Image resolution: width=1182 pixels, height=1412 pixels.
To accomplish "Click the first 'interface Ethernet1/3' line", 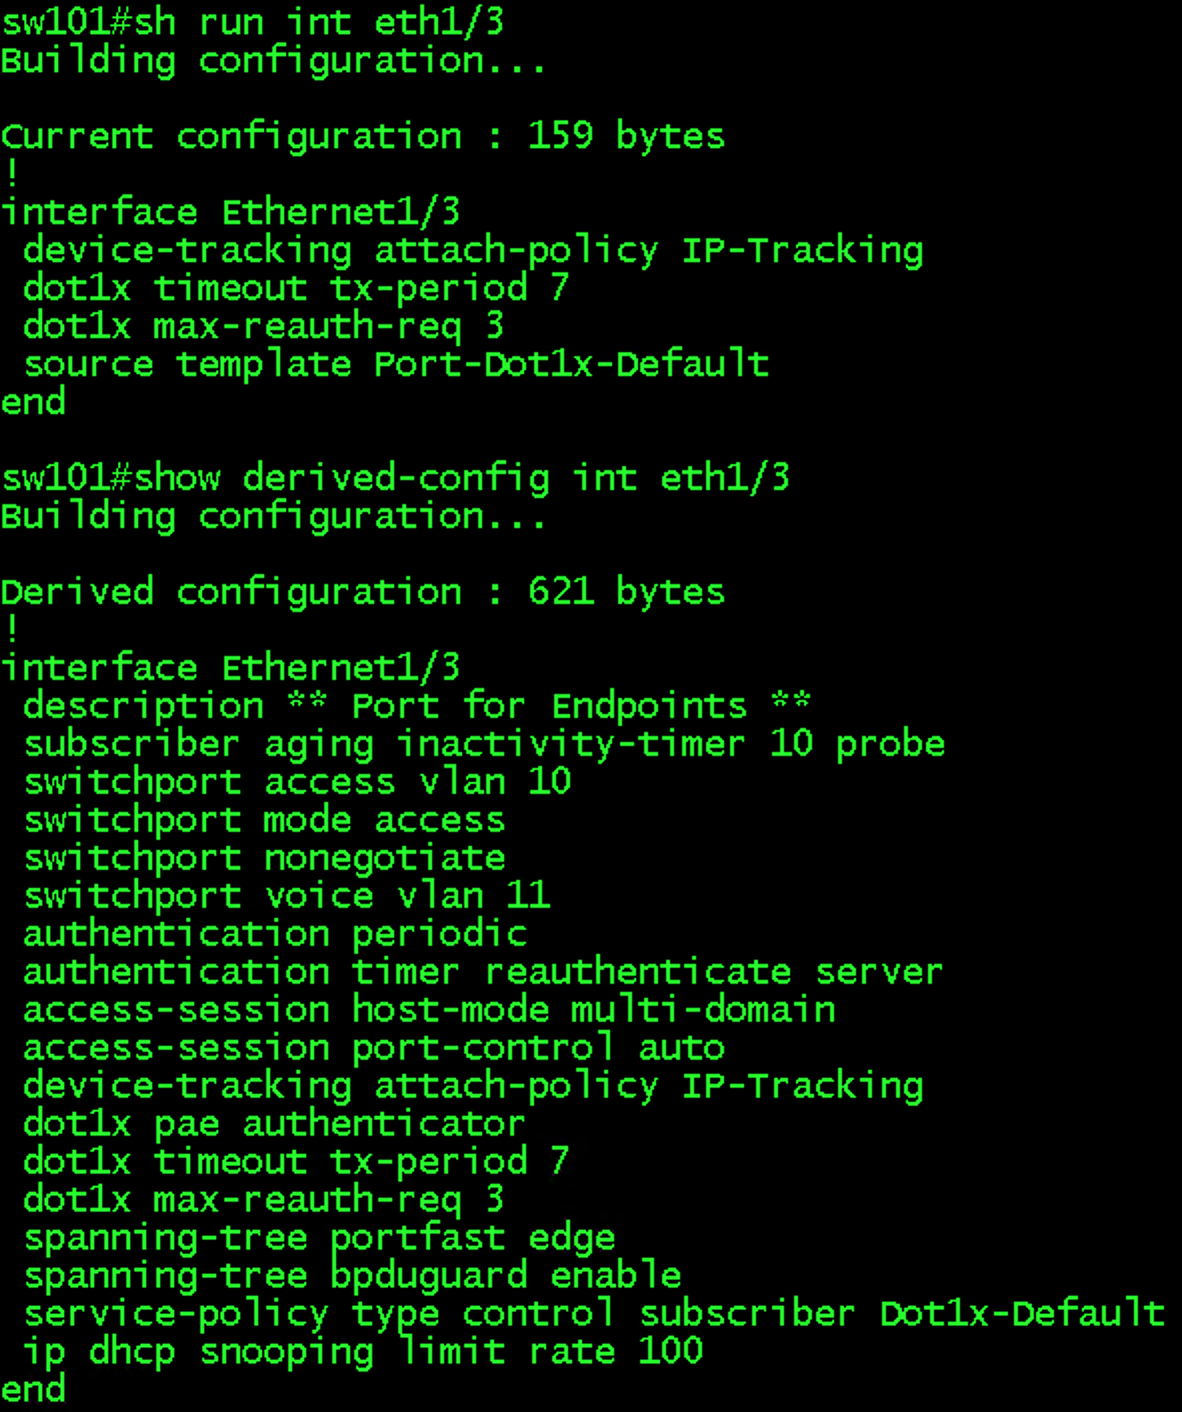I will pyautogui.click(x=230, y=212).
